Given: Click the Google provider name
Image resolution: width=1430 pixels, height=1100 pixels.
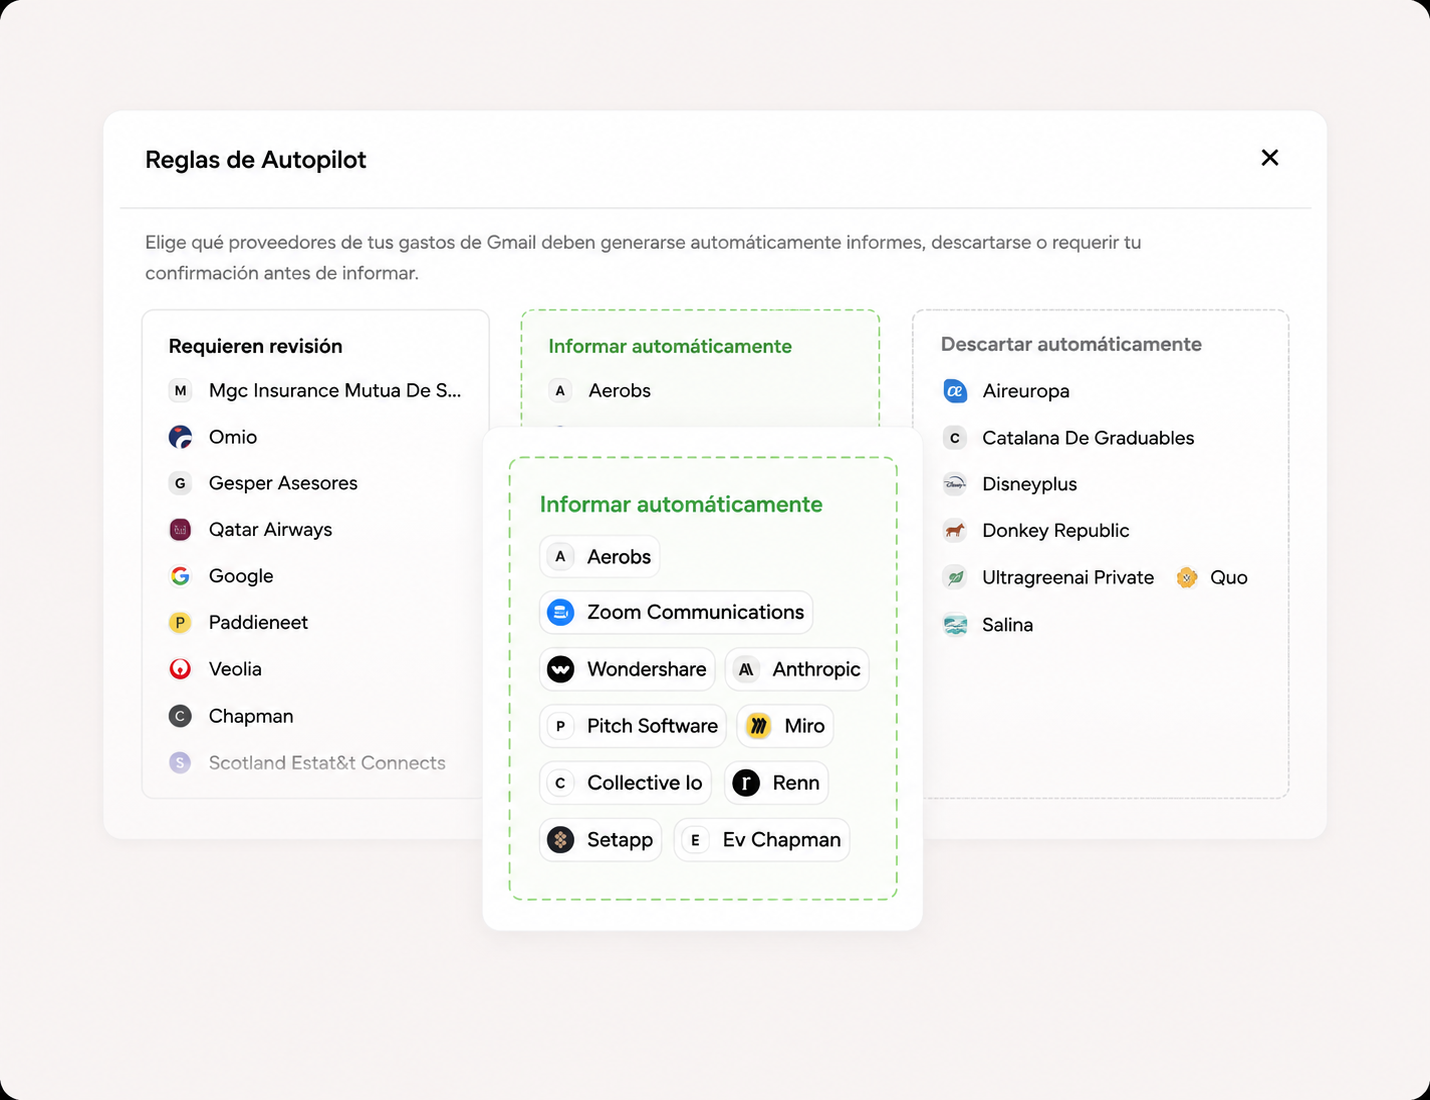Looking at the screenshot, I should (241, 576).
